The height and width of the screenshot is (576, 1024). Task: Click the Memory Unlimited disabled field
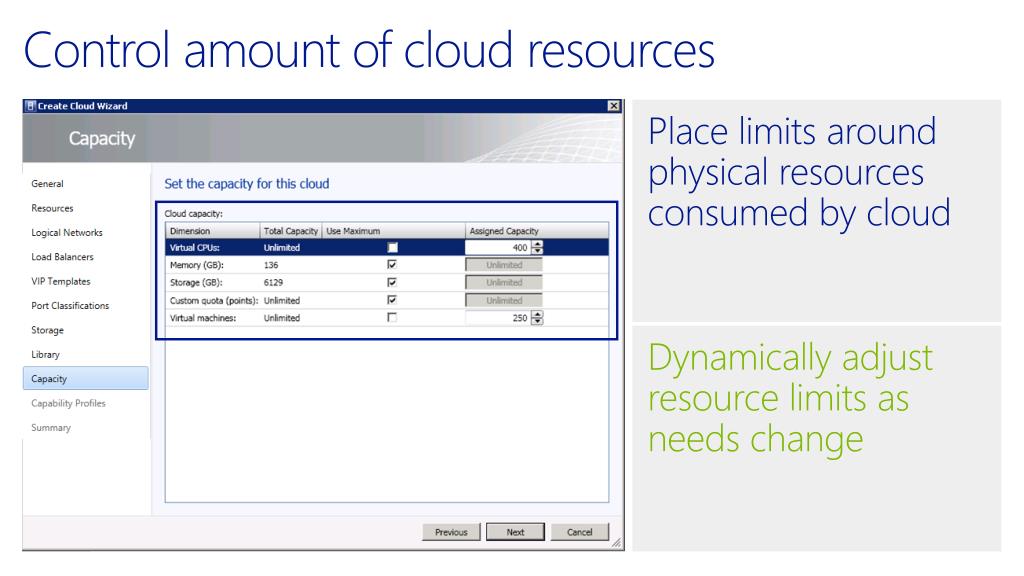504,265
